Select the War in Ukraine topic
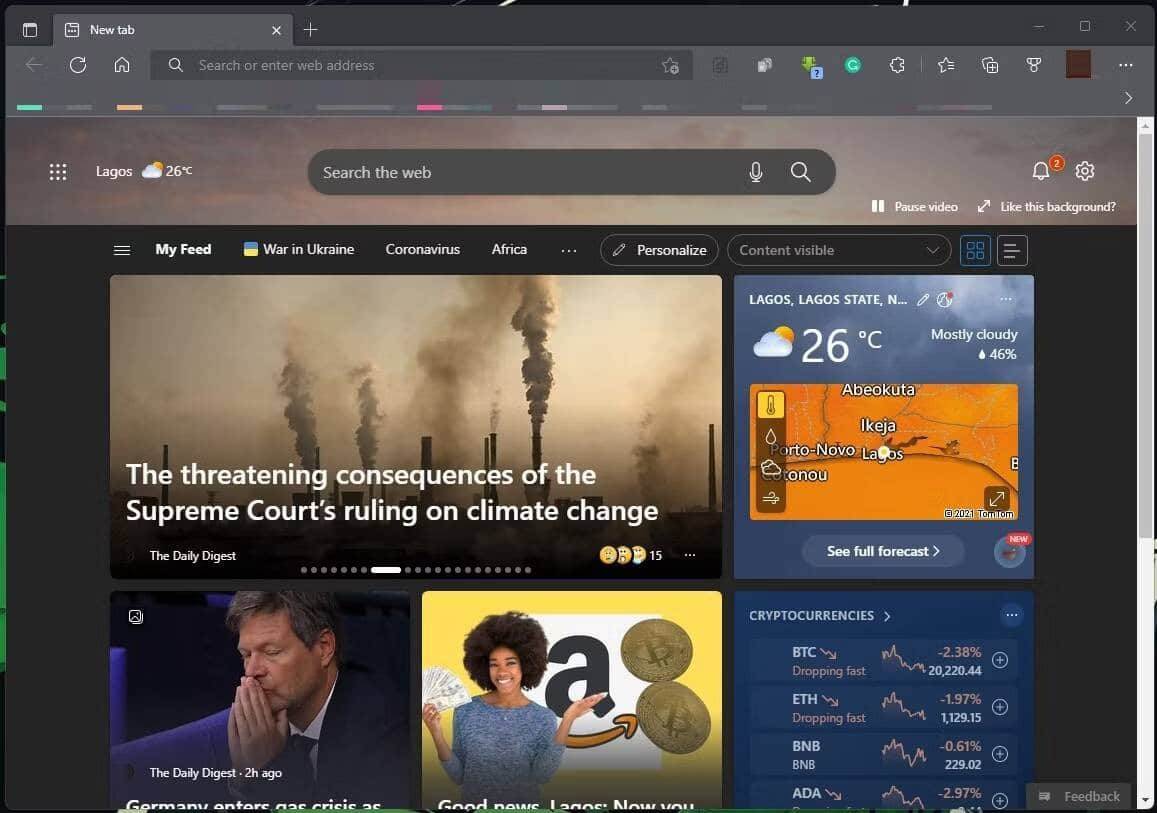The height and width of the screenshot is (813, 1157). click(297, 249)
